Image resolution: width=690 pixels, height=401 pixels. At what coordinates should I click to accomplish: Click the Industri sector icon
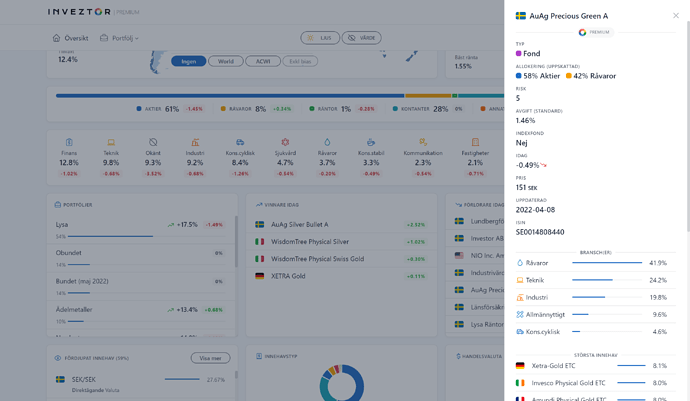[x=195, y=142]
